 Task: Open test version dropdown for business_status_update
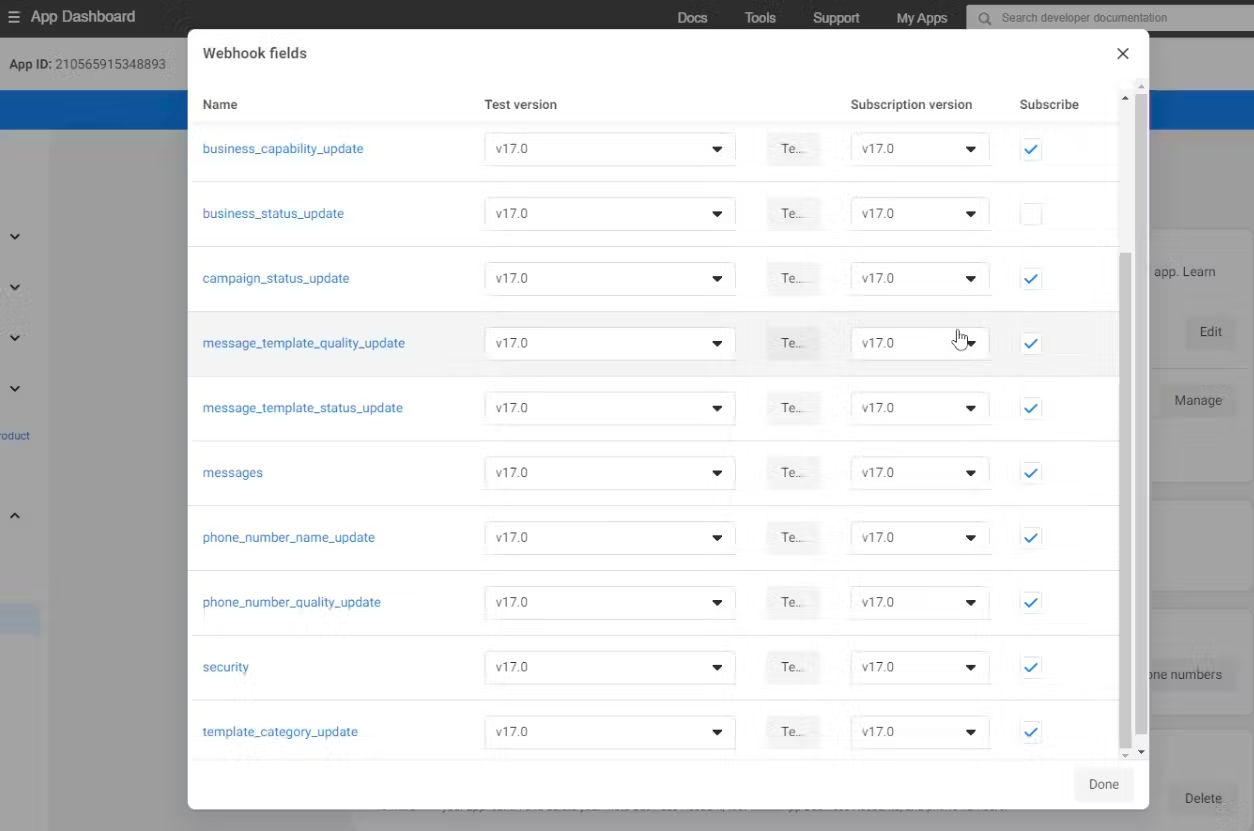(x=610, y=214)
